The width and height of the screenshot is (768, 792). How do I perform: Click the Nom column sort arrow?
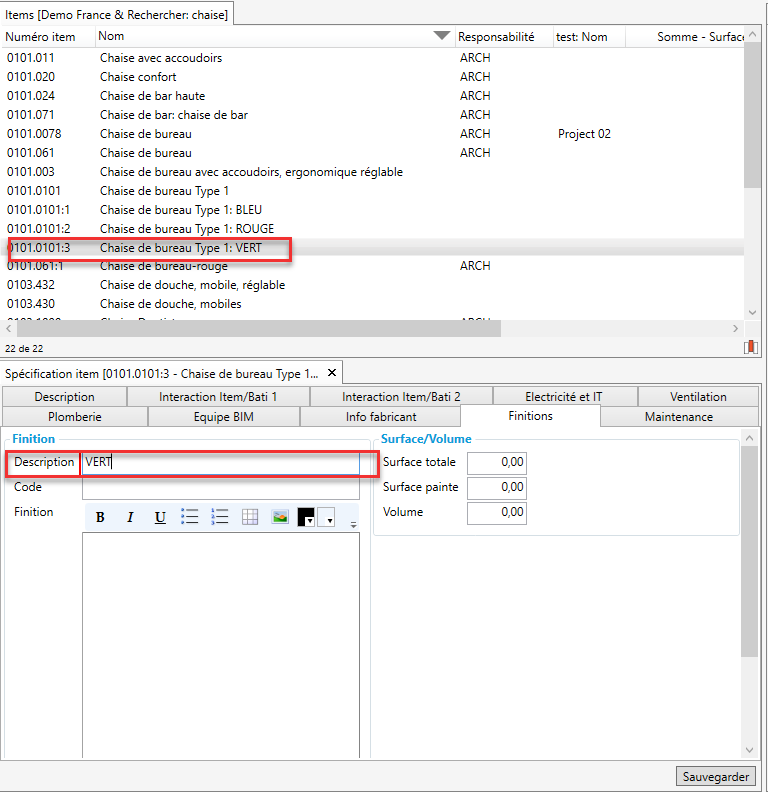(441, 37)
